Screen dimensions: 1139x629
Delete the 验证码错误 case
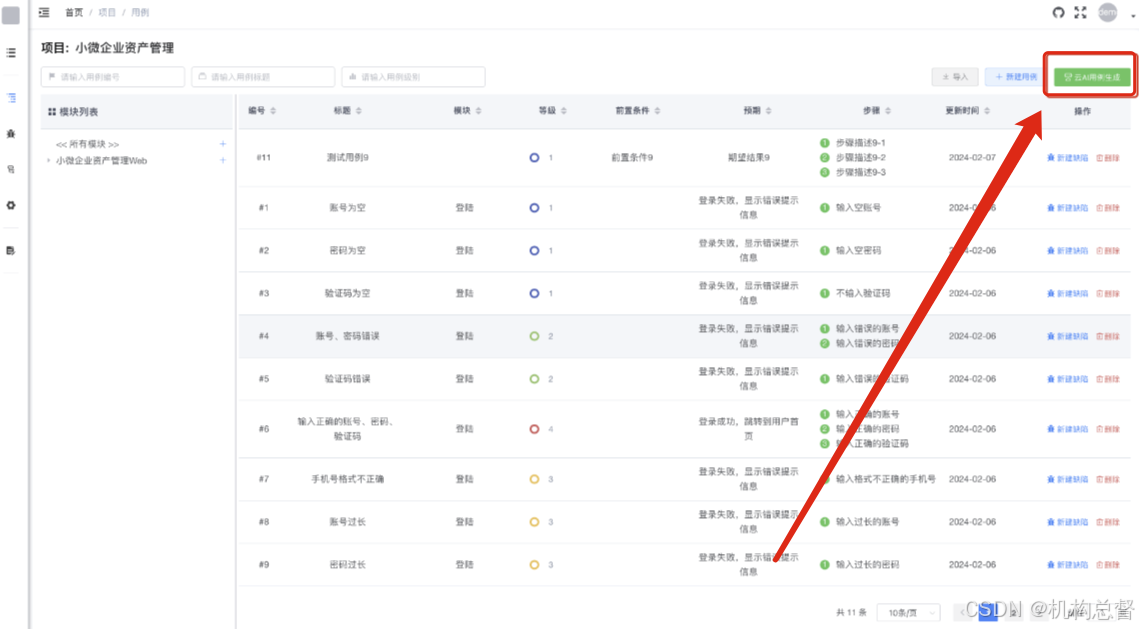[x=1108, y=379]
